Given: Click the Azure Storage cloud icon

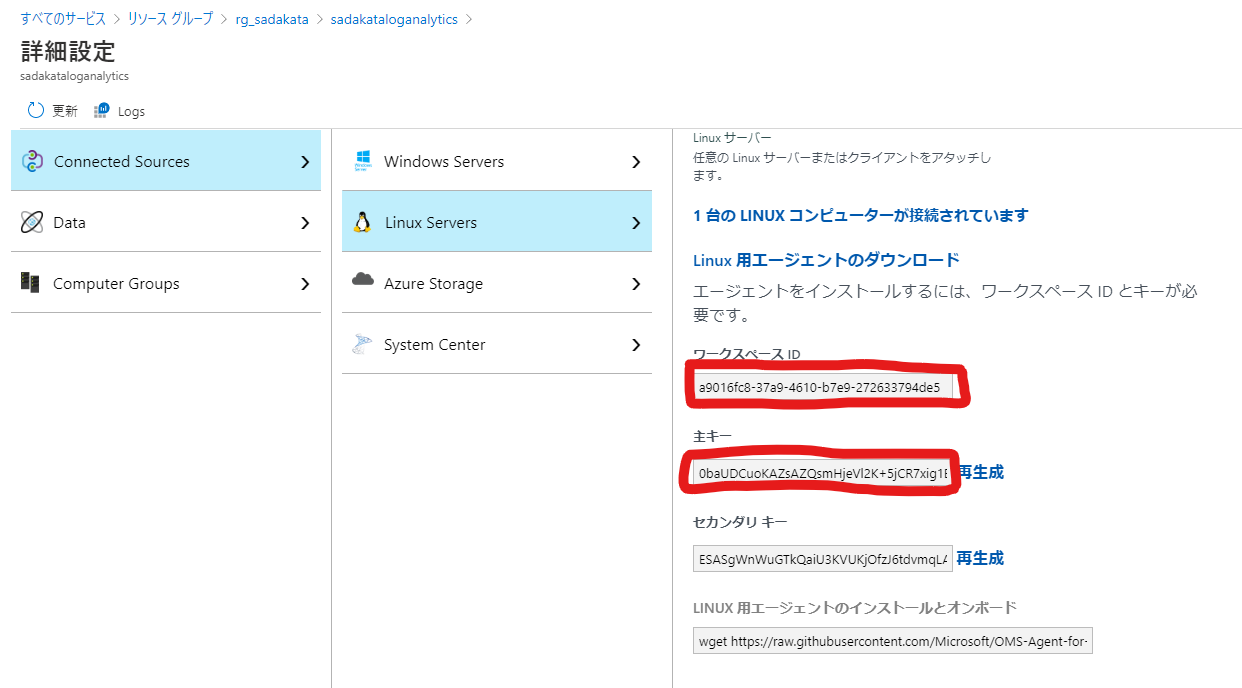Looking at the screenshot, I should [x=363, y=280].
